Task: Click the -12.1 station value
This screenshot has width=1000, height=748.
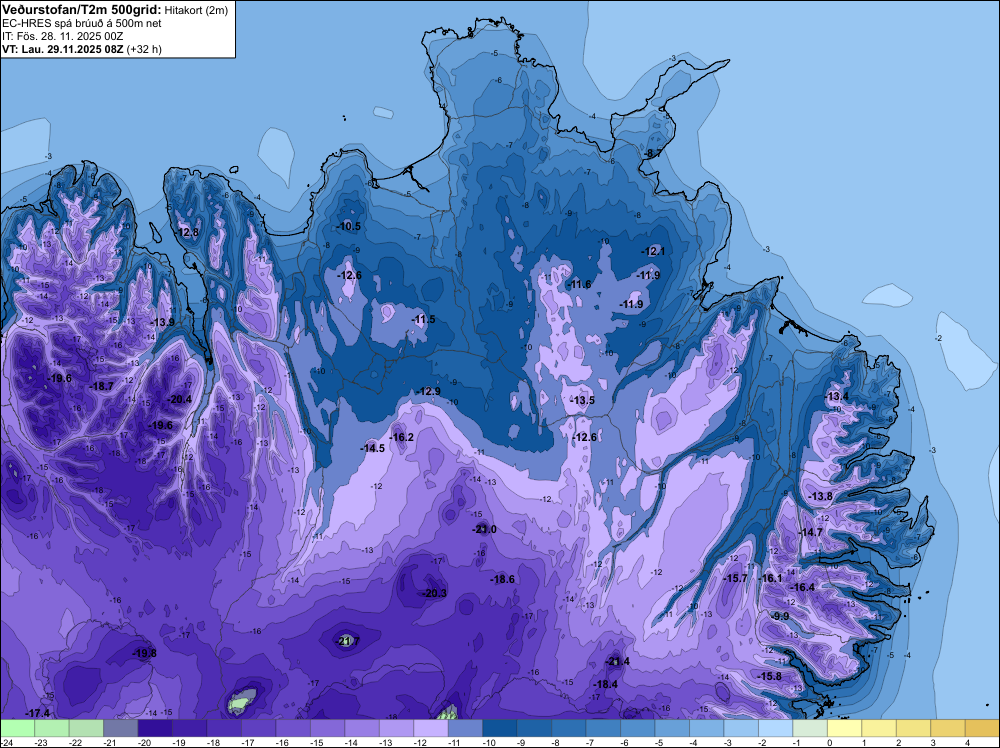Action: (653, 251)
